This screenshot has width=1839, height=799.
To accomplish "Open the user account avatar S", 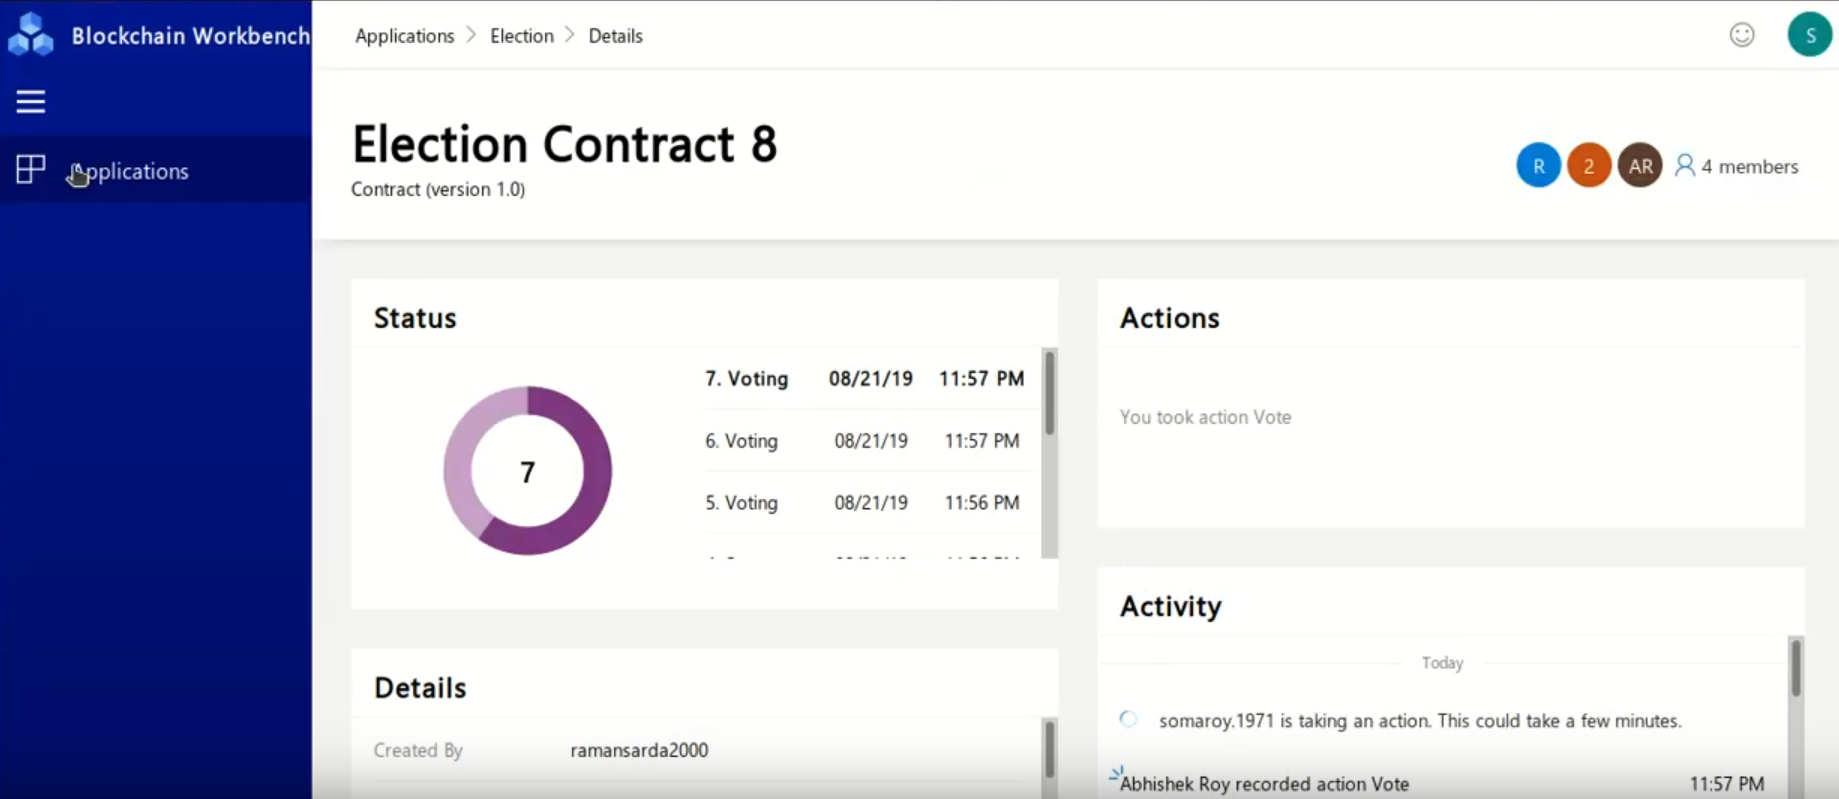I will (x=1809, y=35).
